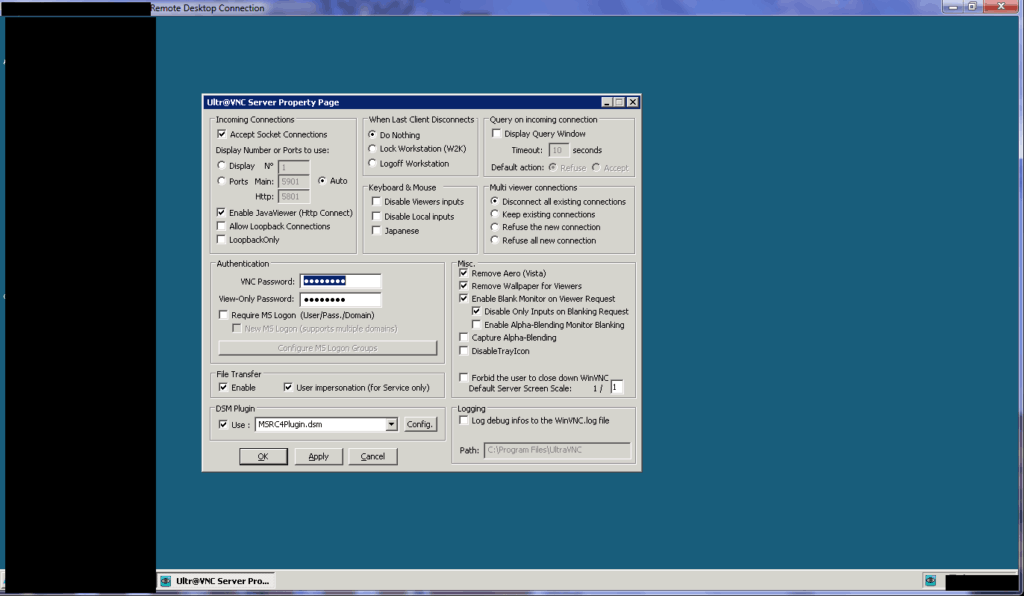Toggle the Japanese keyboard option

[376, 231]
